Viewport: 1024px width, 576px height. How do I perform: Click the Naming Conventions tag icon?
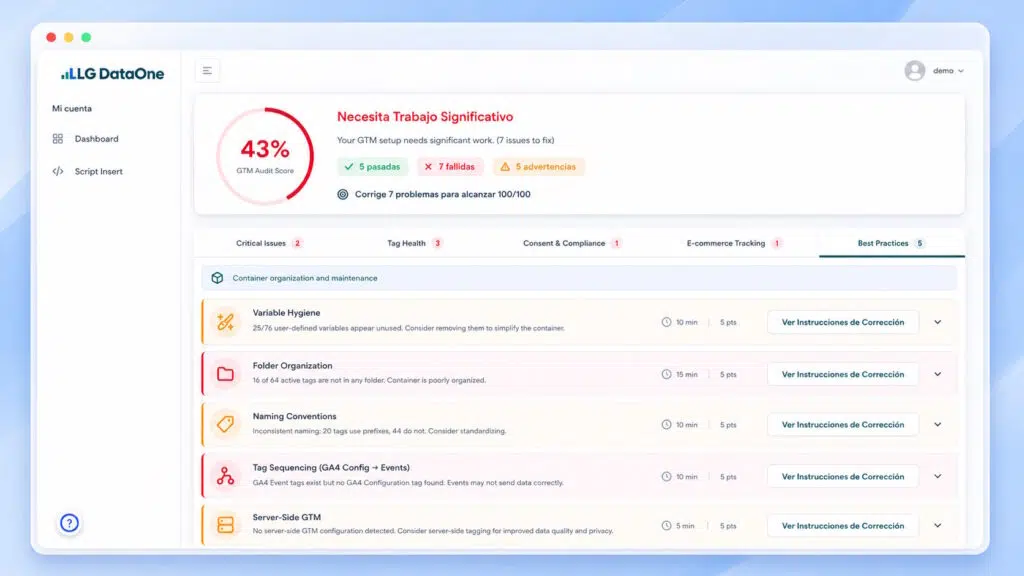225,424
